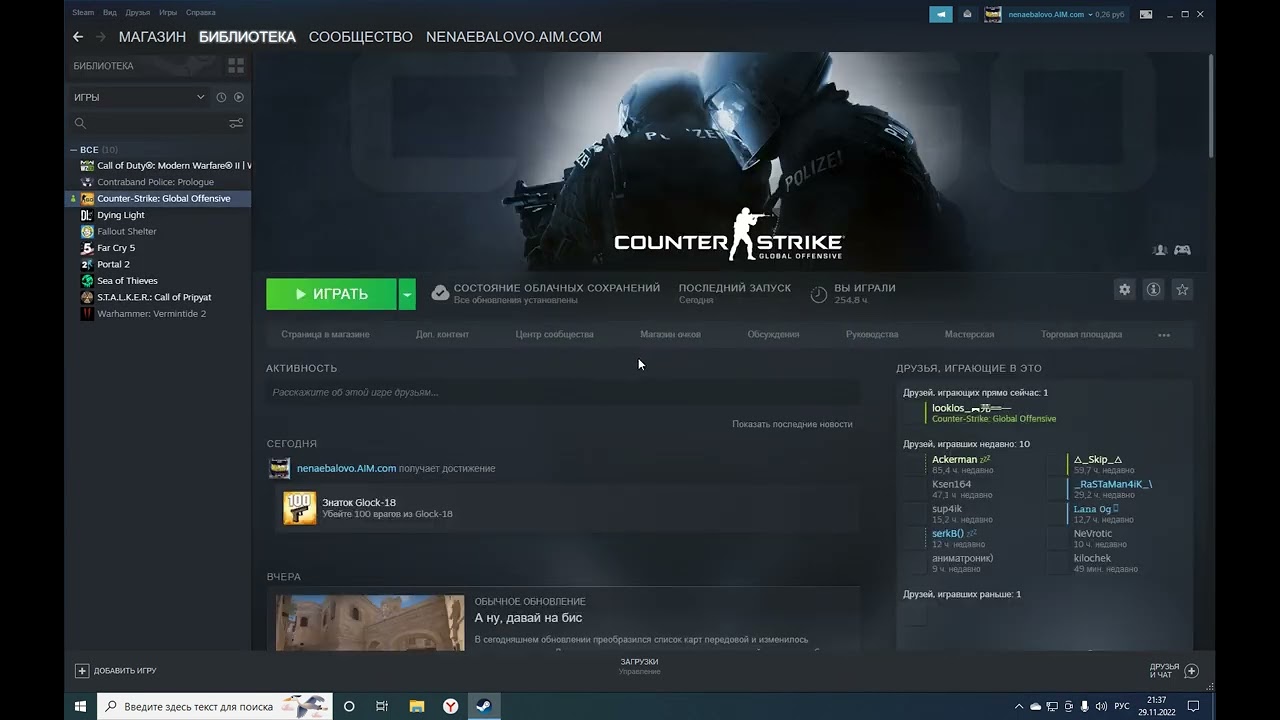Open account name dropdown
The width and height of the screenshot is (1280, 720).
[x=1053, y=14]
